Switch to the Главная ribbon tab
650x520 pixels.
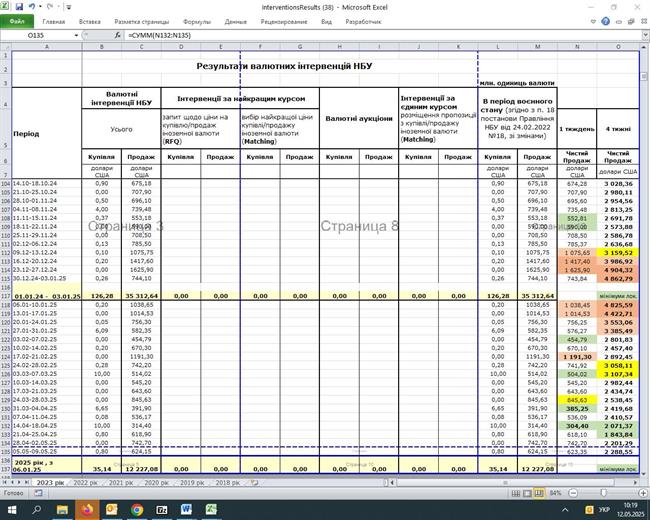53,22
